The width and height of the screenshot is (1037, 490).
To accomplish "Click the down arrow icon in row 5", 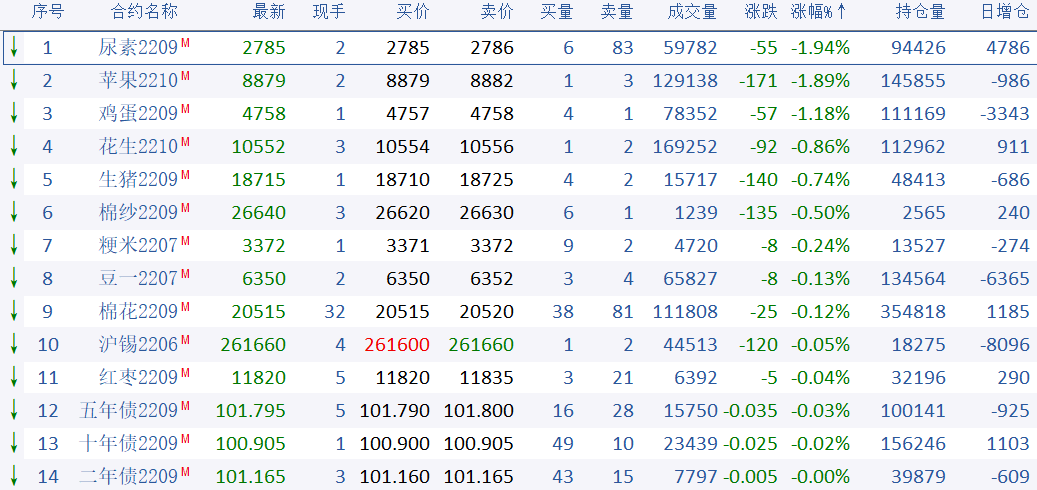I will tap(14, 180).
